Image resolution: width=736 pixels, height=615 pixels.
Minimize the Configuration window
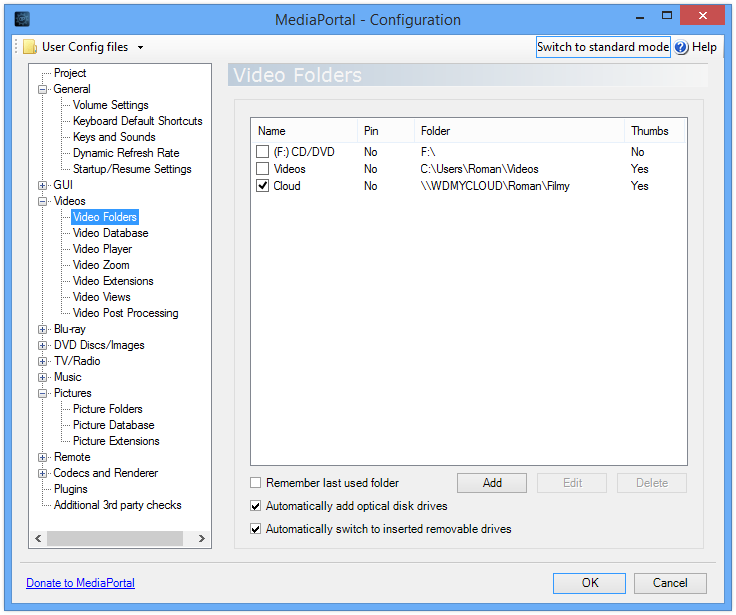point(640,17)
